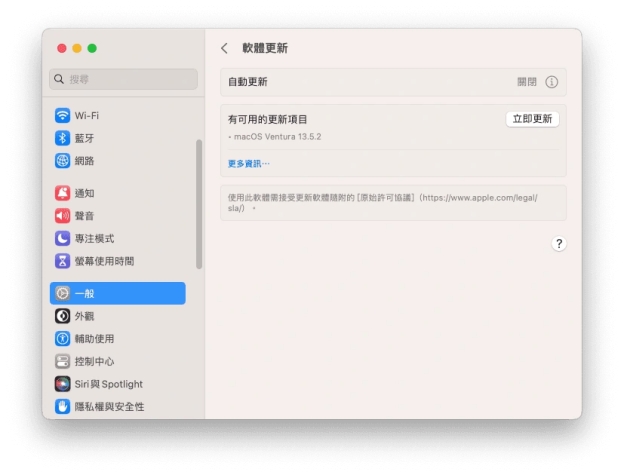The height and width of the screenshot is (476, 624).
Task: Click the Sound 聲音 speaker icon
Action: (62, 216)
